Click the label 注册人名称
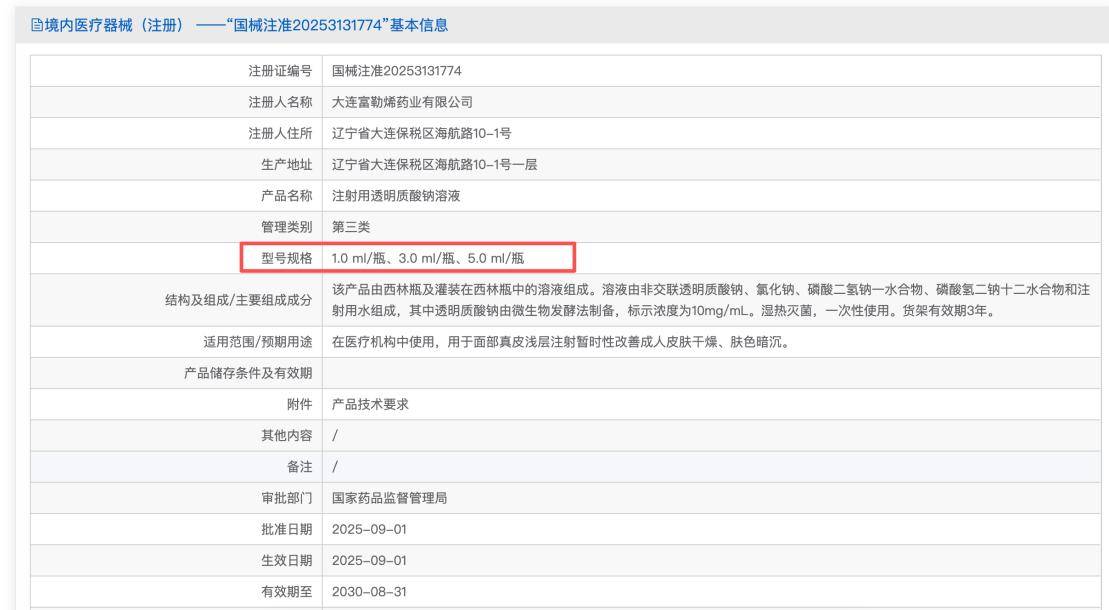 click(280, 102)
